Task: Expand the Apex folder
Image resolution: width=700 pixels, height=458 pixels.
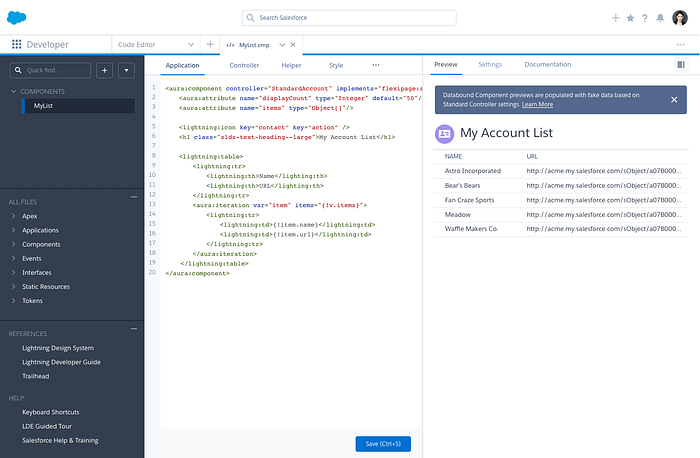Action: pyautogui.click(x=12, y=216)
